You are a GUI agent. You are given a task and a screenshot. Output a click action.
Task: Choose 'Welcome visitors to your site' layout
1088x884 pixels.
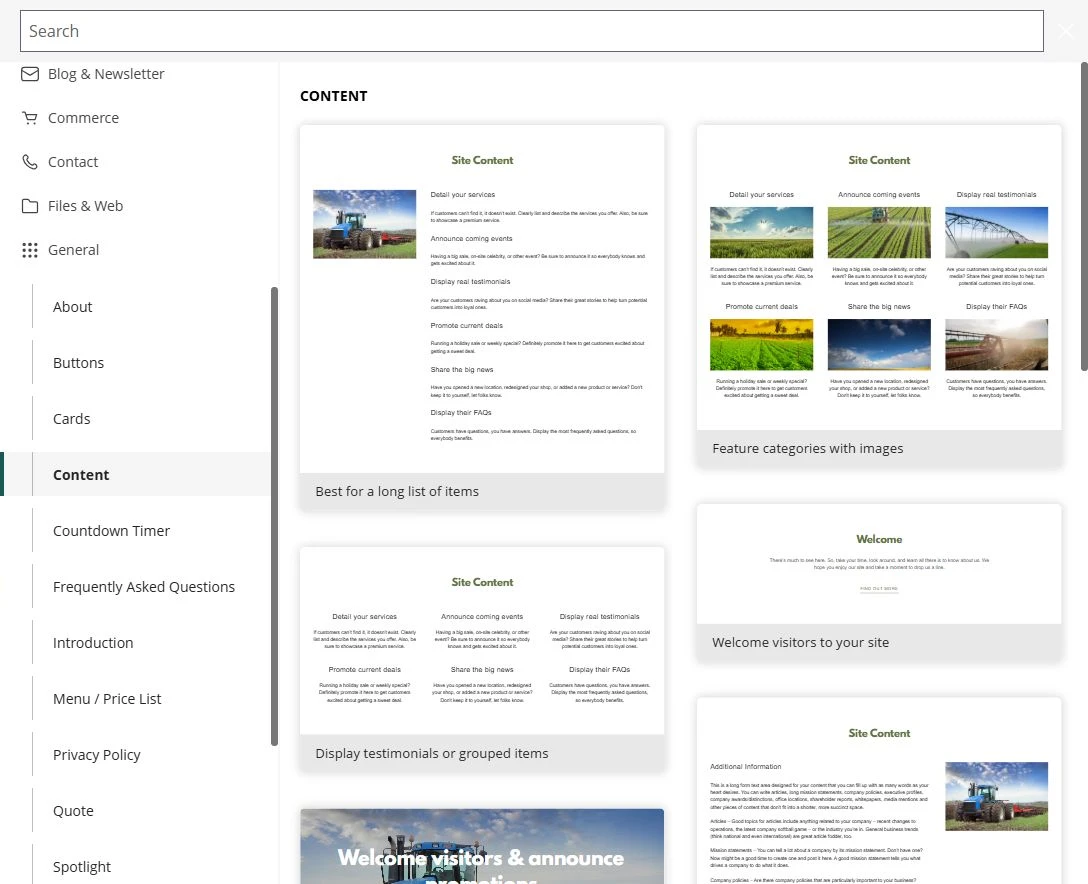[x=878, y=582]
